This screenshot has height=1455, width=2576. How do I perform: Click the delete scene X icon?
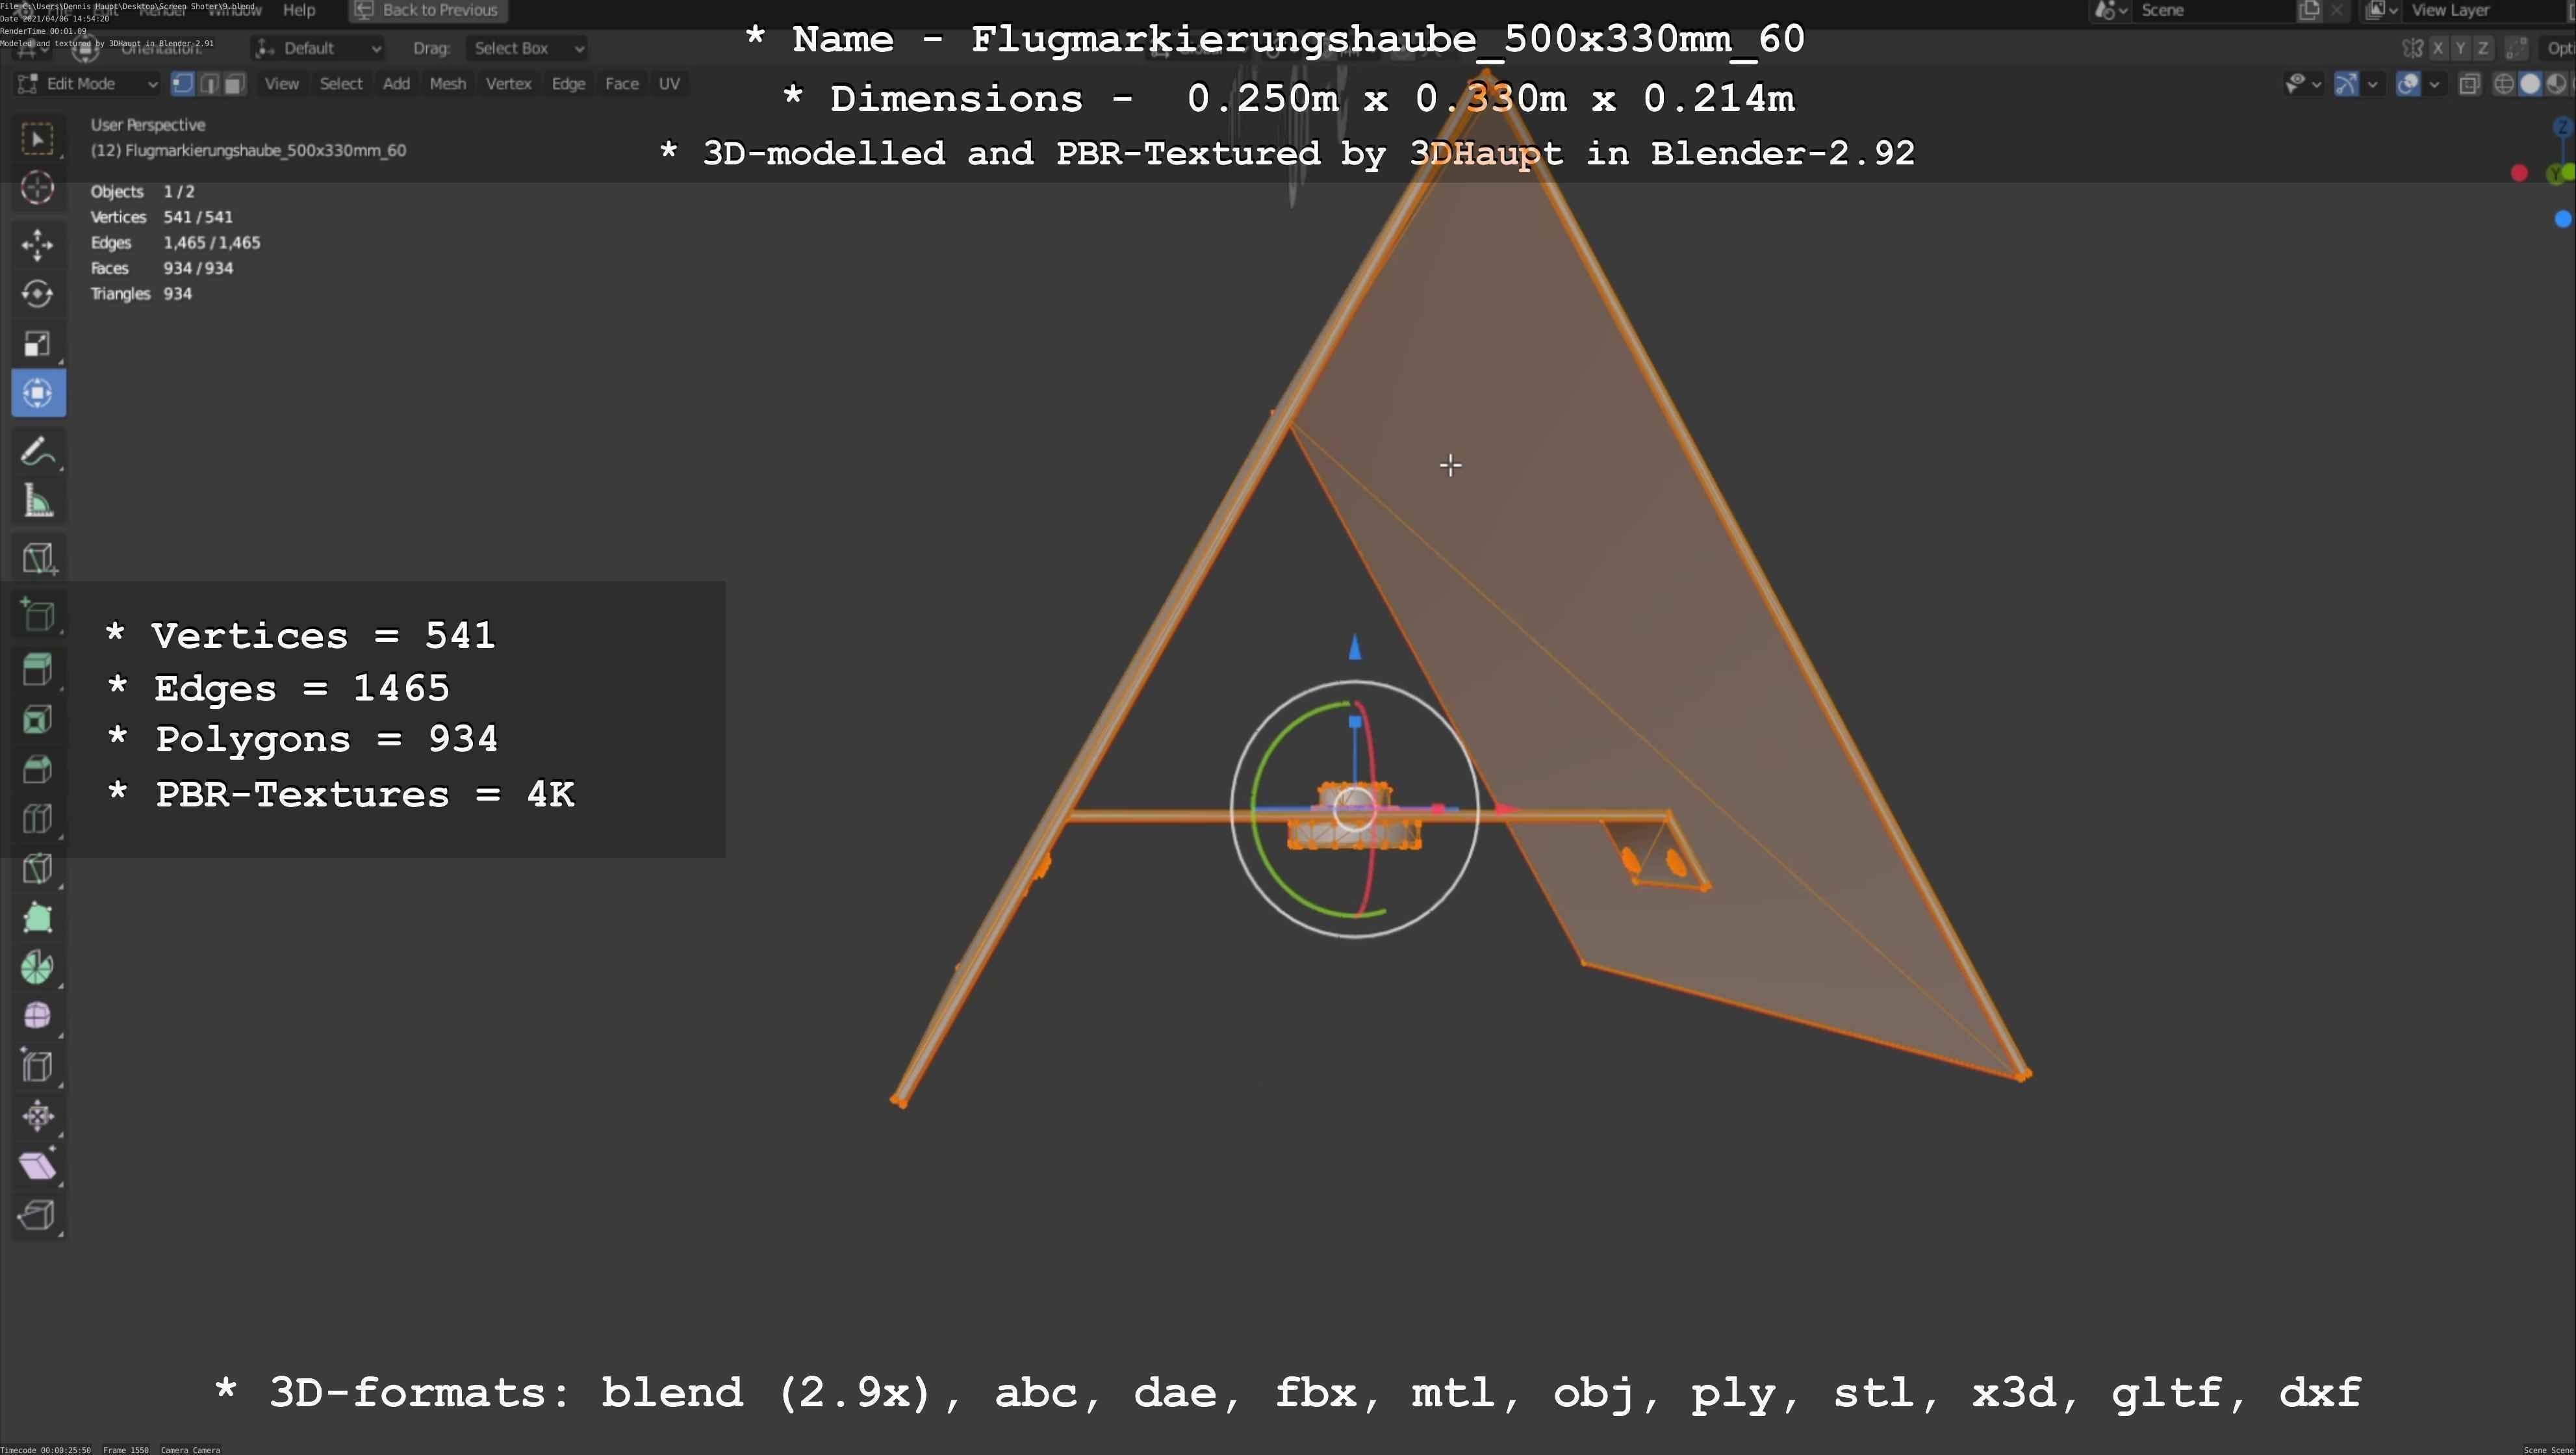pyautogui.click(x=2336, y=10)
